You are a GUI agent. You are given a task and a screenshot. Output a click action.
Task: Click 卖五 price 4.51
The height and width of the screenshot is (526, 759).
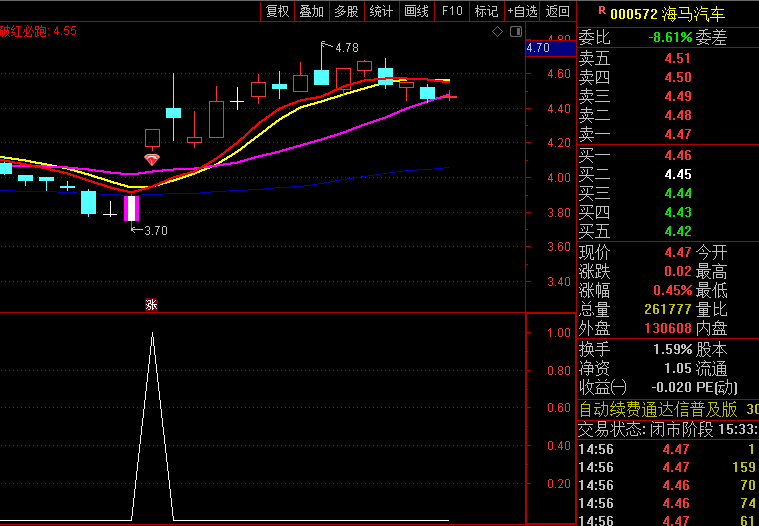click(x=678, y=58)
